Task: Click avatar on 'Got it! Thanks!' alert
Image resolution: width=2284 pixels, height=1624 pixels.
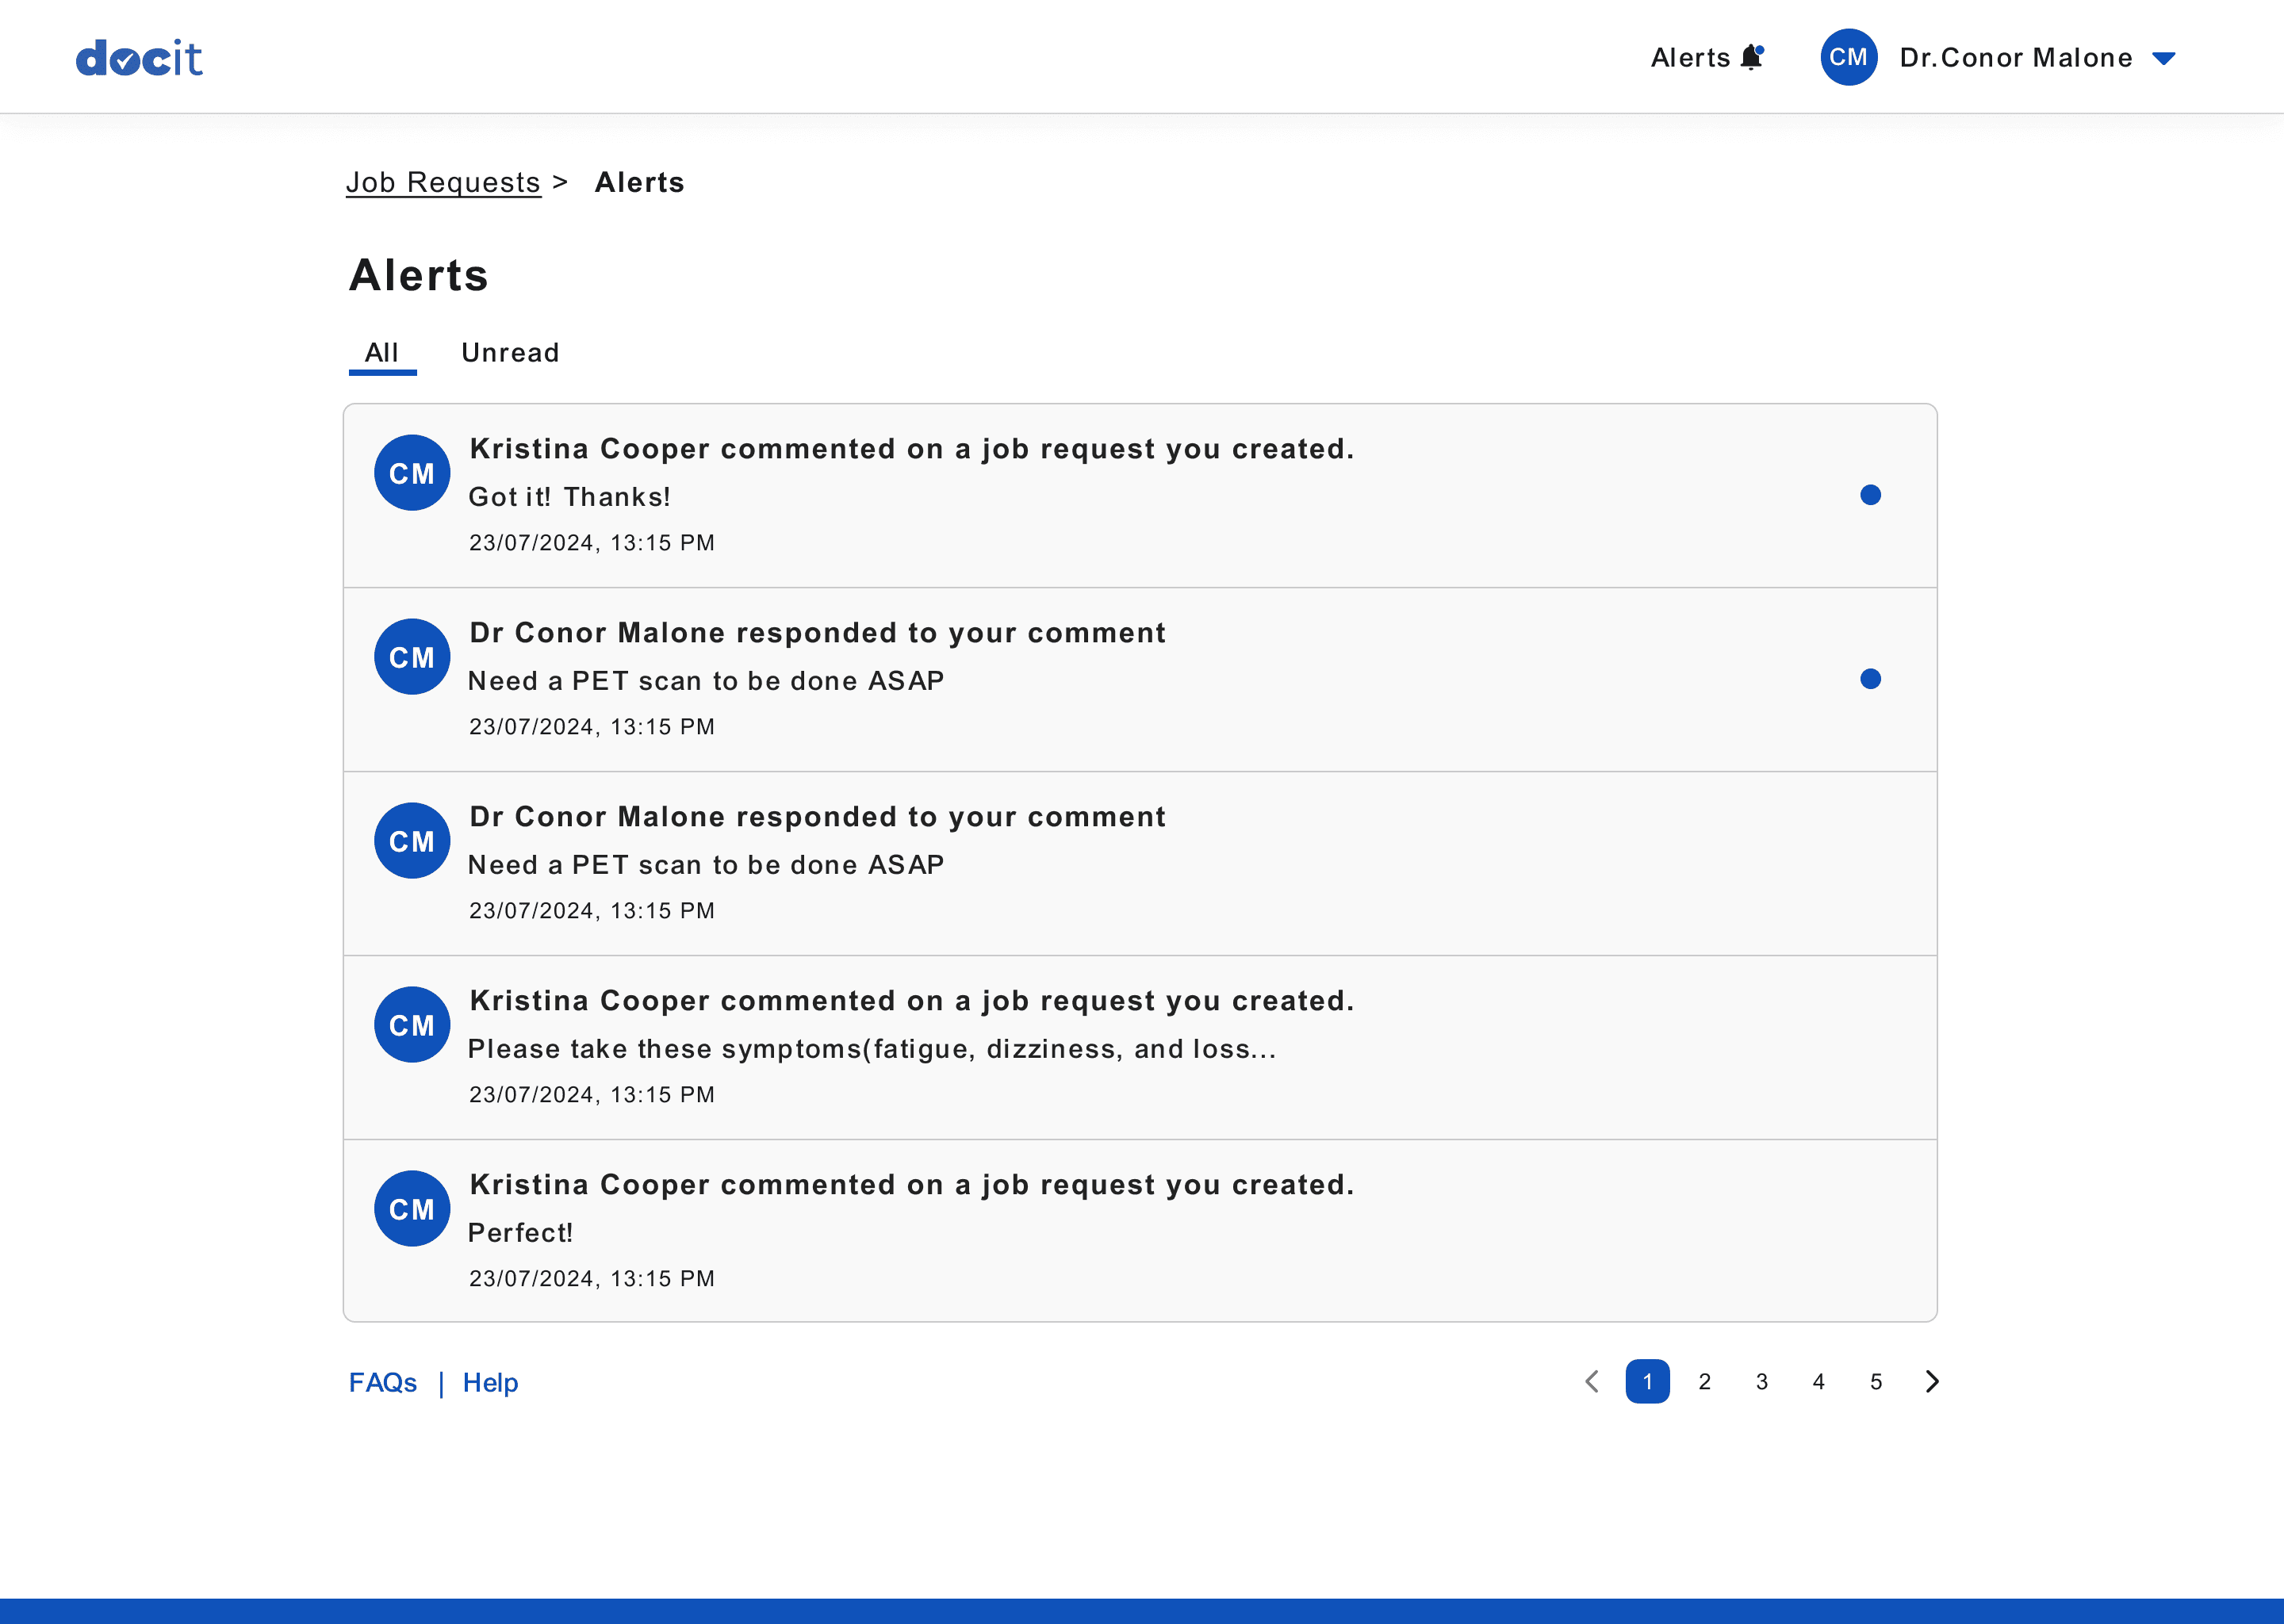Action: coord(411,473)
